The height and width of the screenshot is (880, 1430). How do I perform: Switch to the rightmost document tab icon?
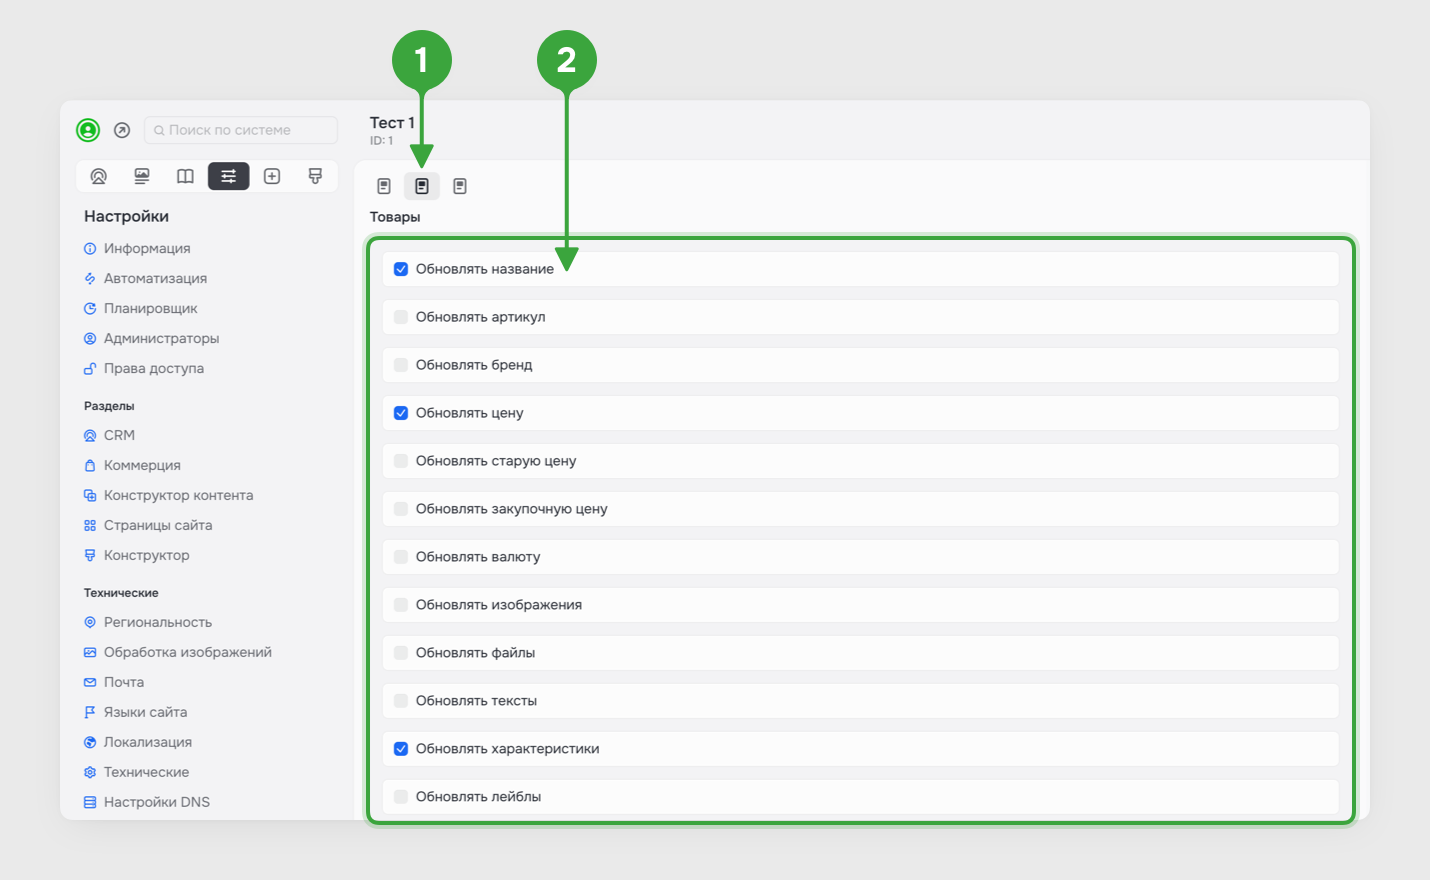[x=460, y=186]
